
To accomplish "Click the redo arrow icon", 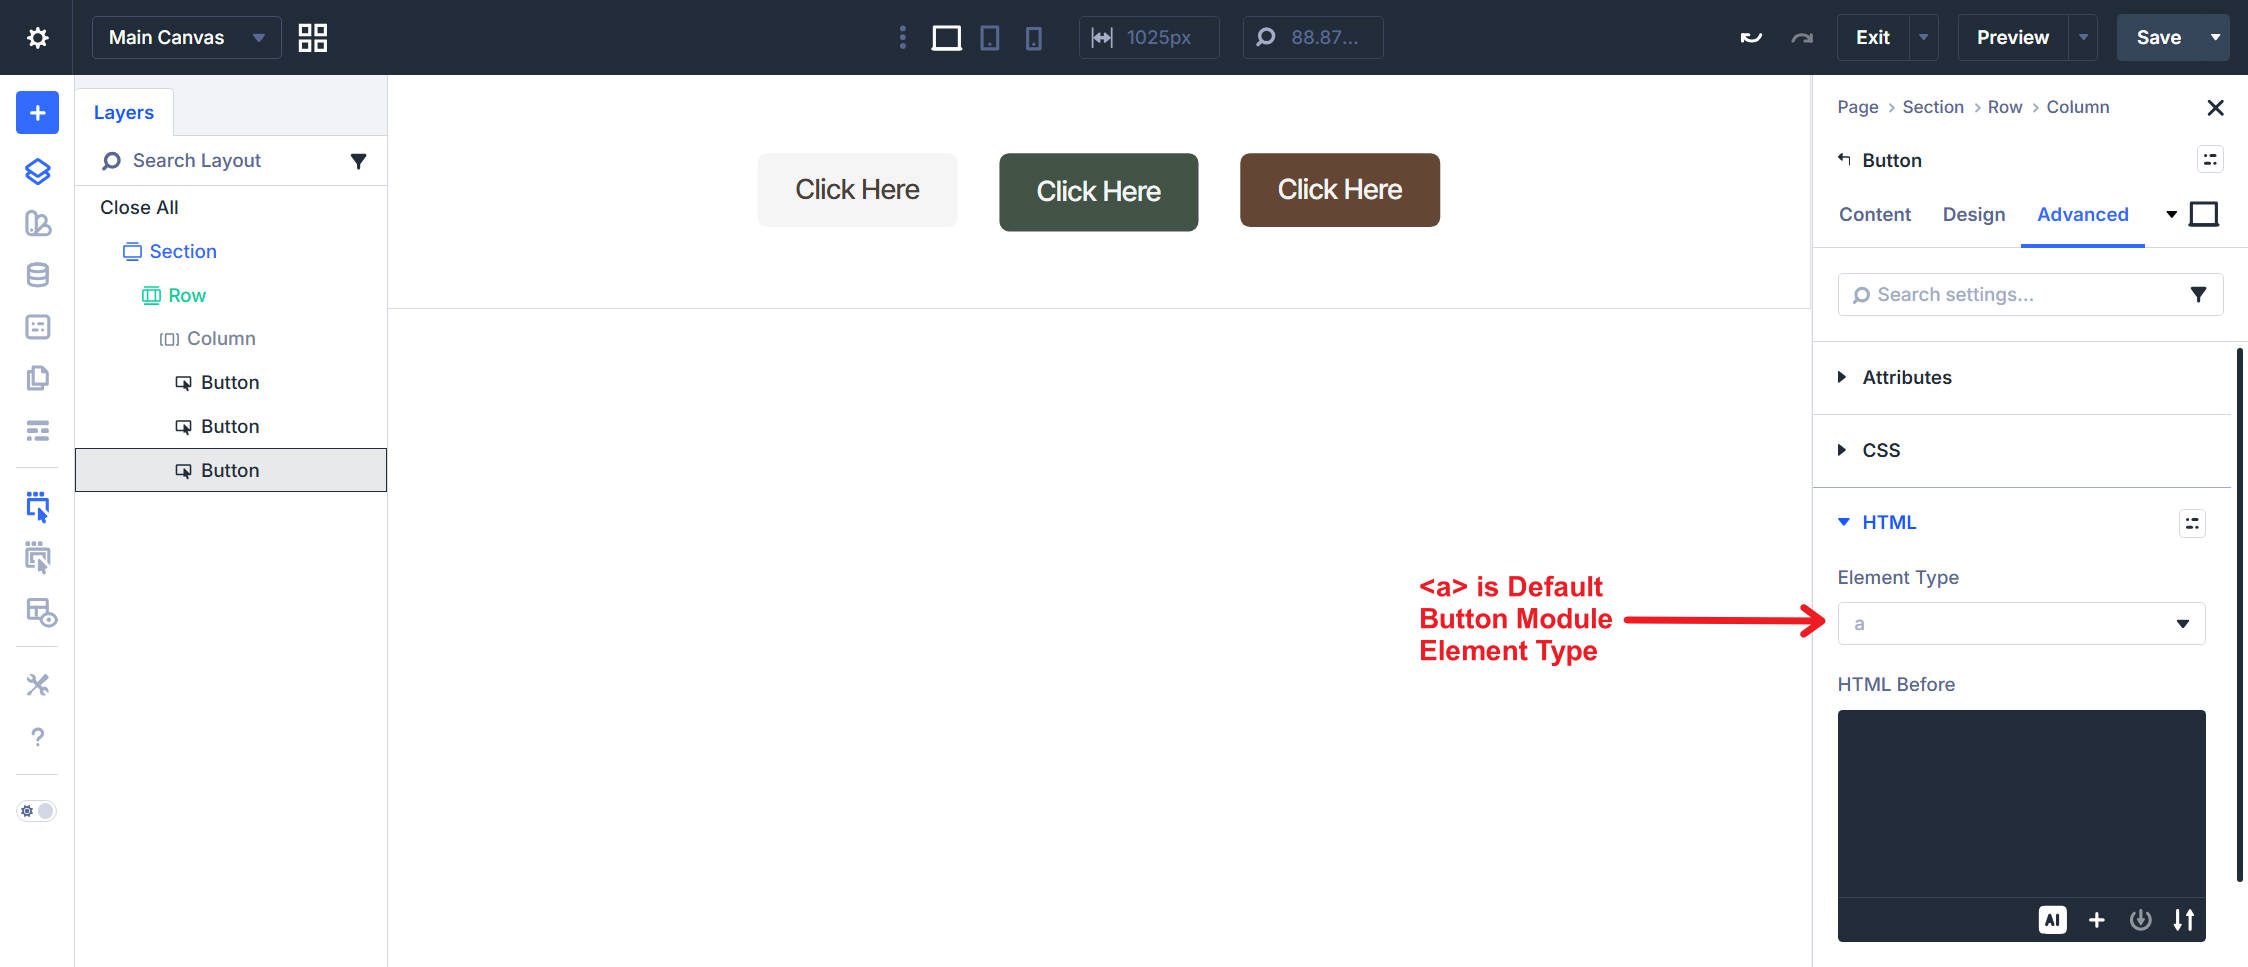I will point(1802,37).
